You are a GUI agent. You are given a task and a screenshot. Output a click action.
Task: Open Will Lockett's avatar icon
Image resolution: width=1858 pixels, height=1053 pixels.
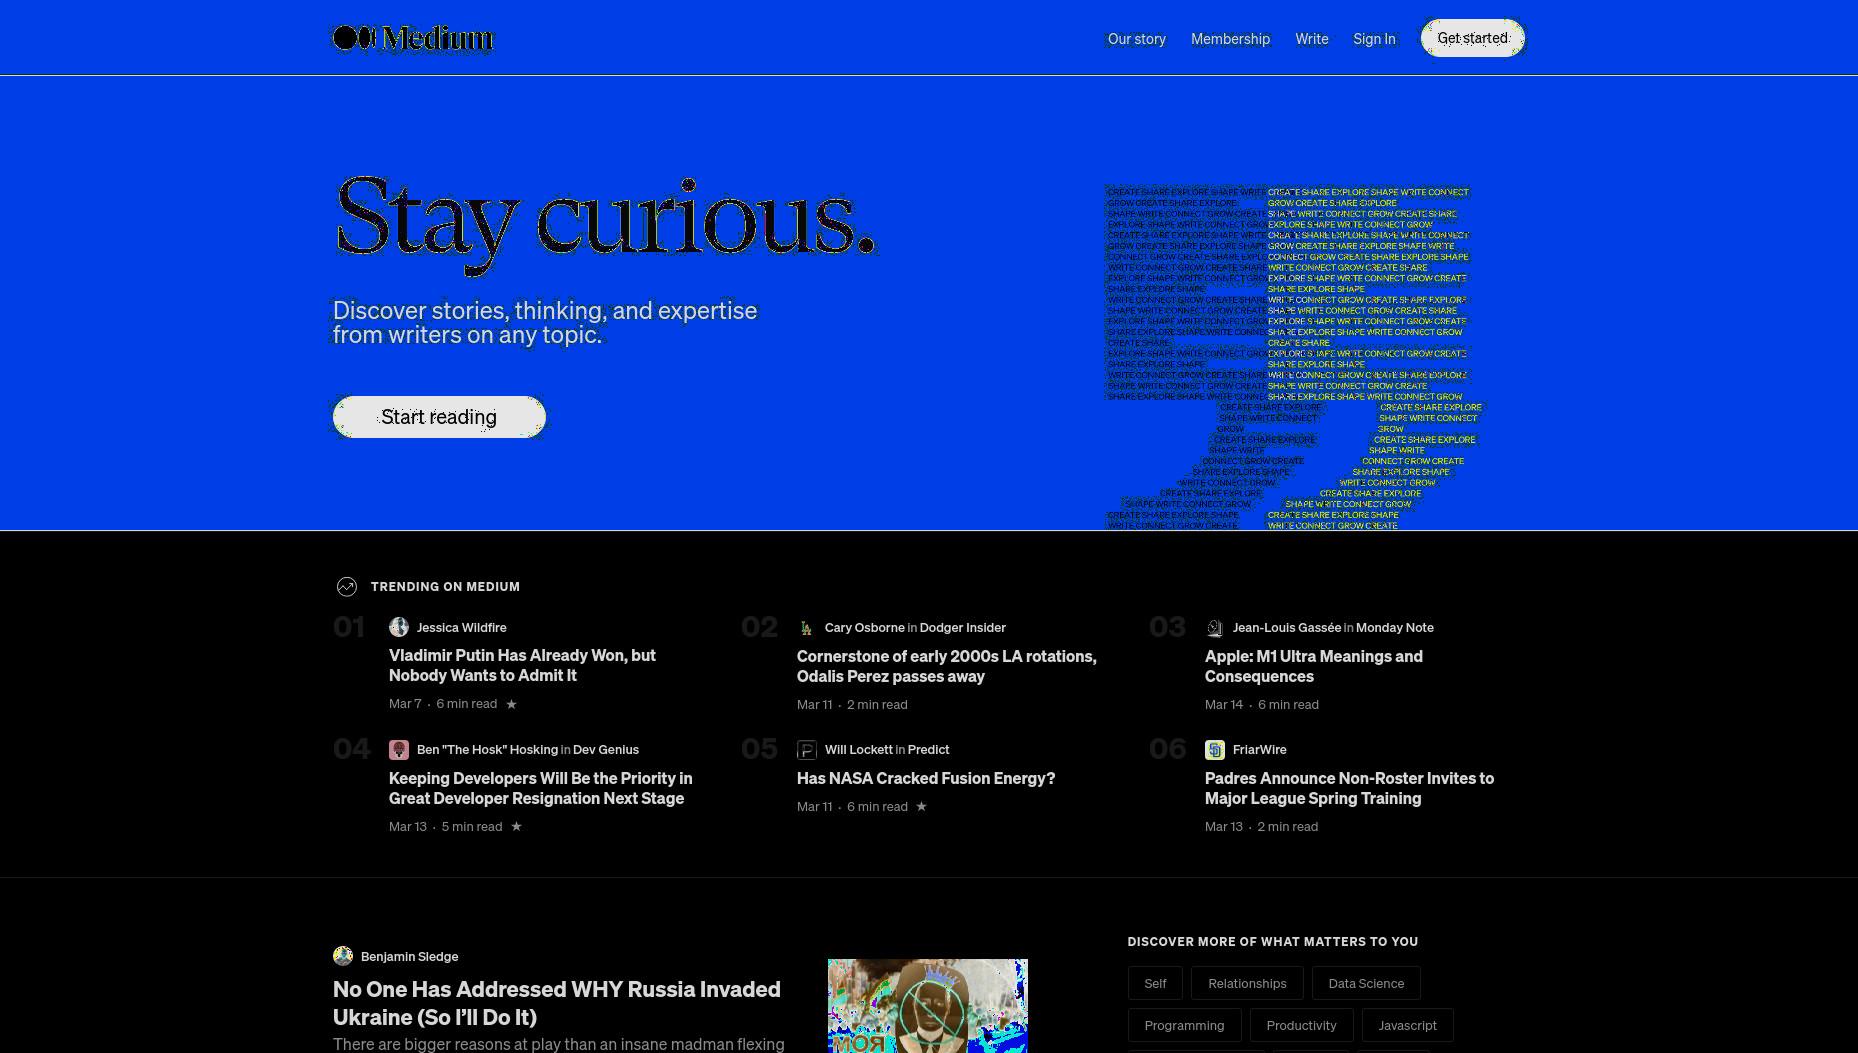pyautogui.click(x=807, y=749)
